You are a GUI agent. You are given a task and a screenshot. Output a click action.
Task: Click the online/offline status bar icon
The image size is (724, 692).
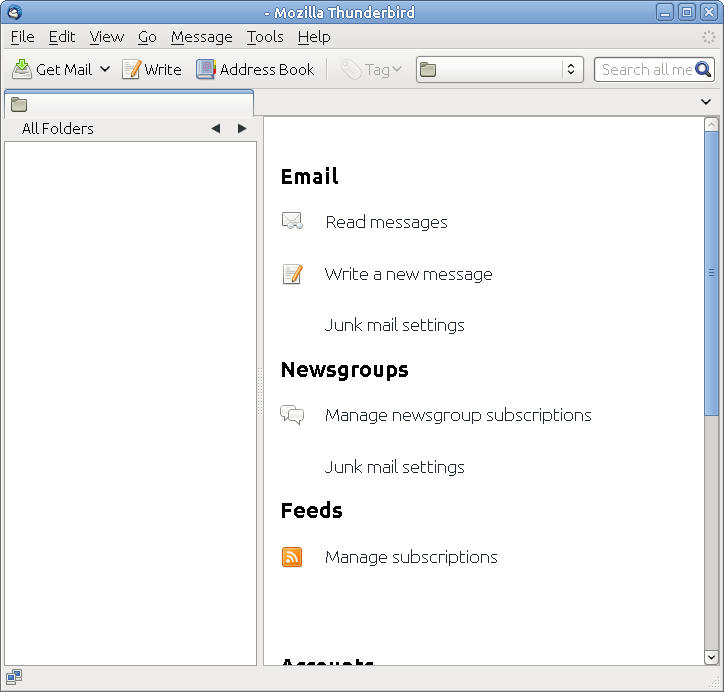[14, 677]
